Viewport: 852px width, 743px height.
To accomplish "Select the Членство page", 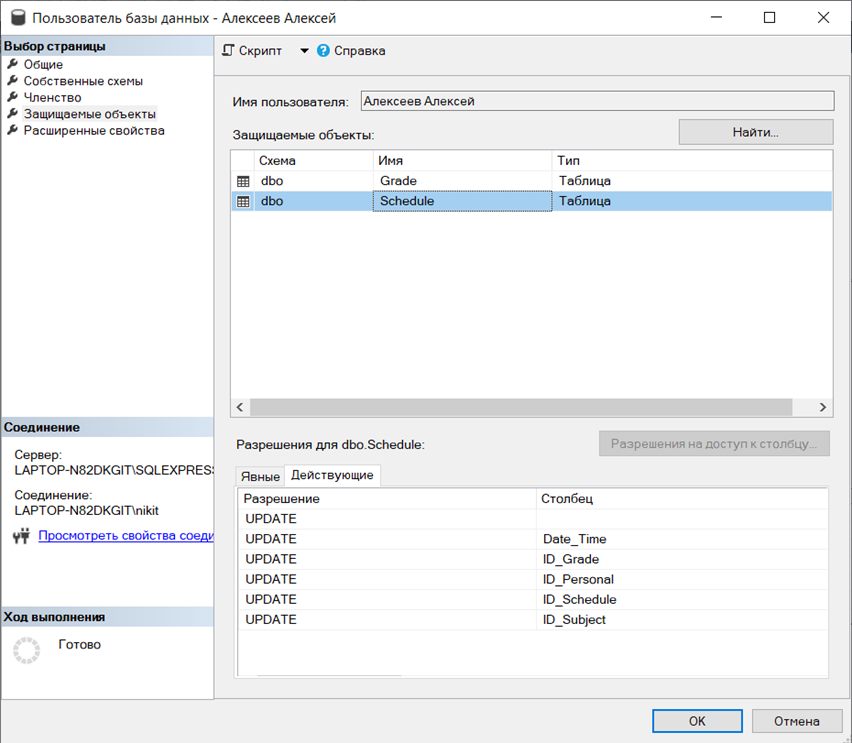I will point(52,97).
